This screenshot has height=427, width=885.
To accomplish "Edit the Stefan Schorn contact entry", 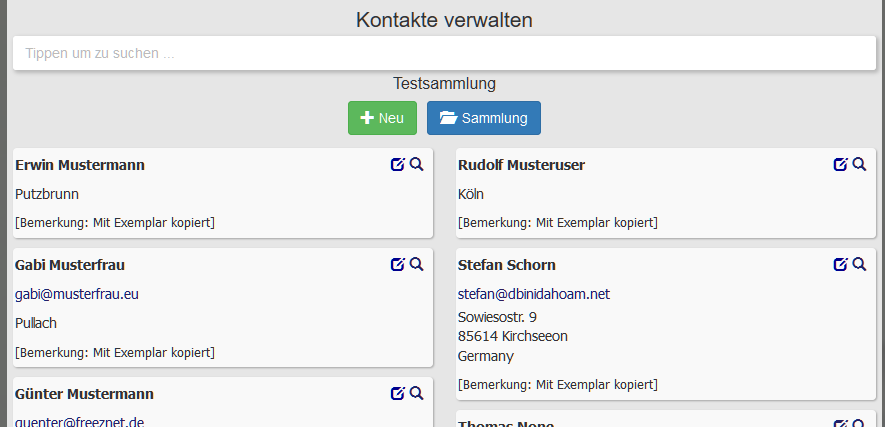I will (840, 264).
